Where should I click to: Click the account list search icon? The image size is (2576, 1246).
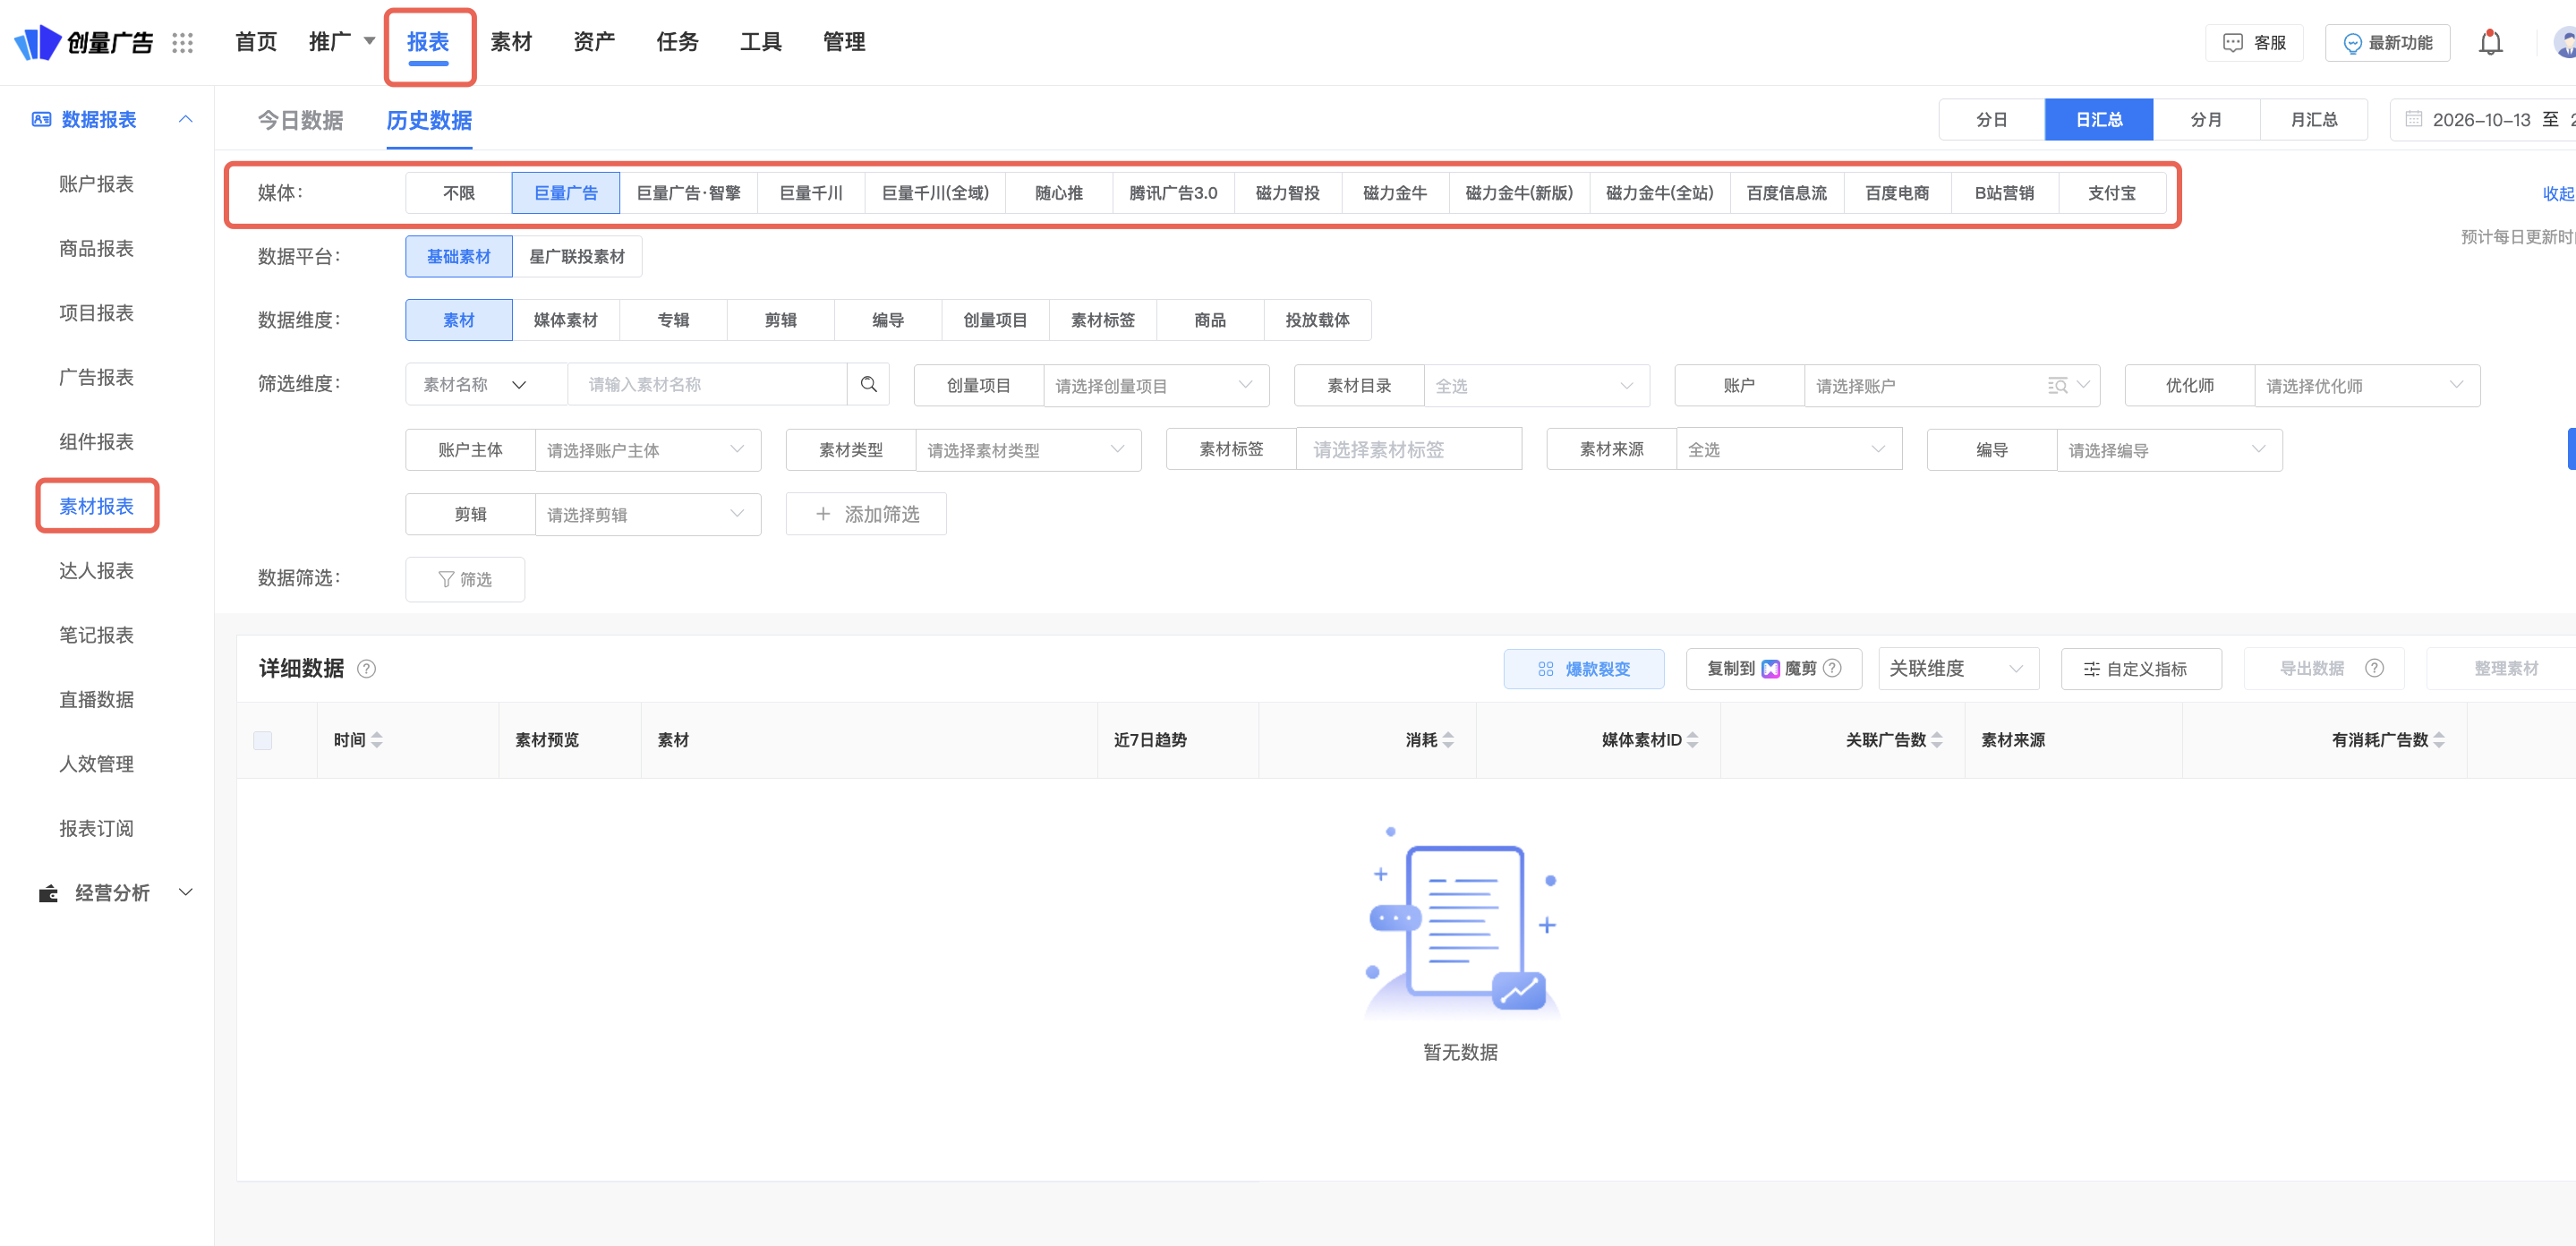(x=2057, y=385)
